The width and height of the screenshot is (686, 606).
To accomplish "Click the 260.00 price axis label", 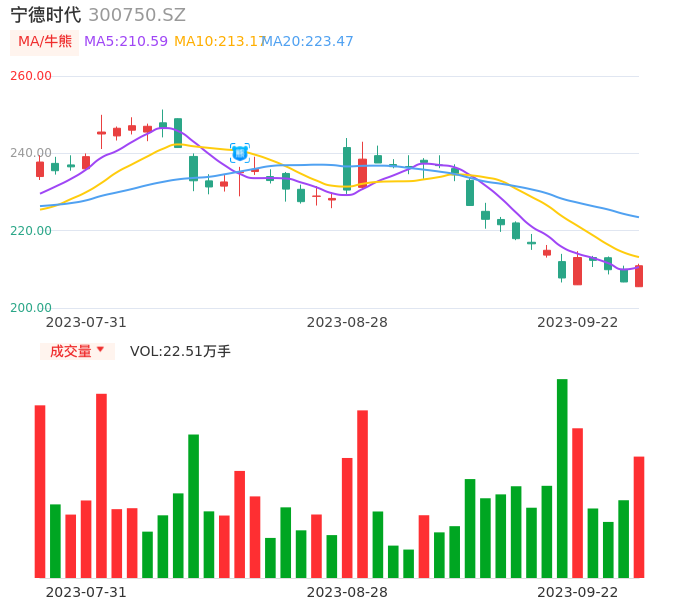I will 31,76.
